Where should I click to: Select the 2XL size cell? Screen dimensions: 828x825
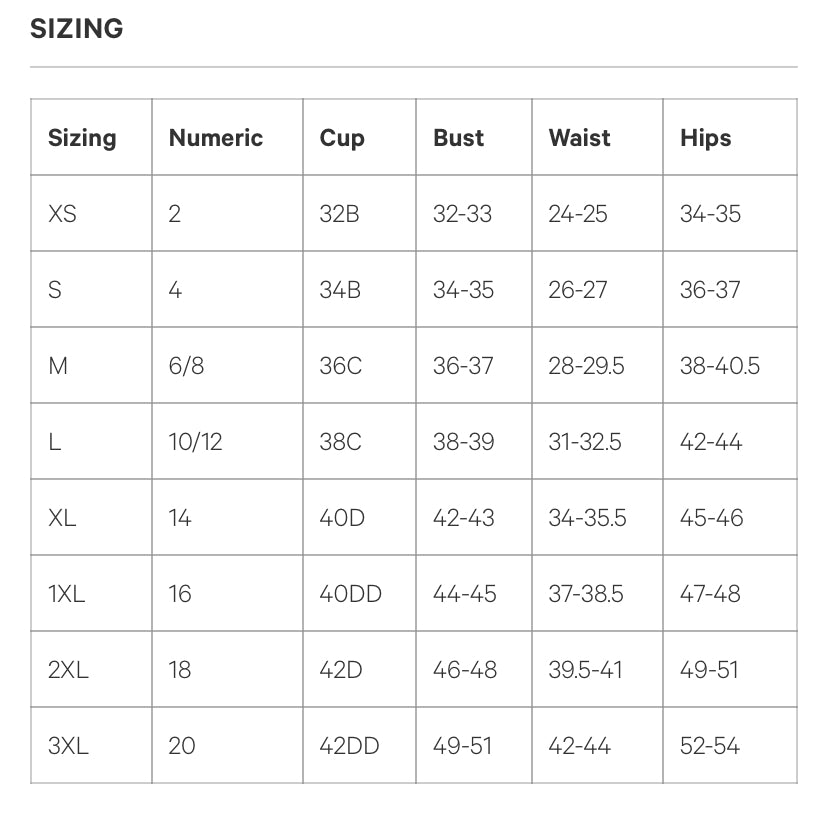pyautogui.click(x=68, y=669)
